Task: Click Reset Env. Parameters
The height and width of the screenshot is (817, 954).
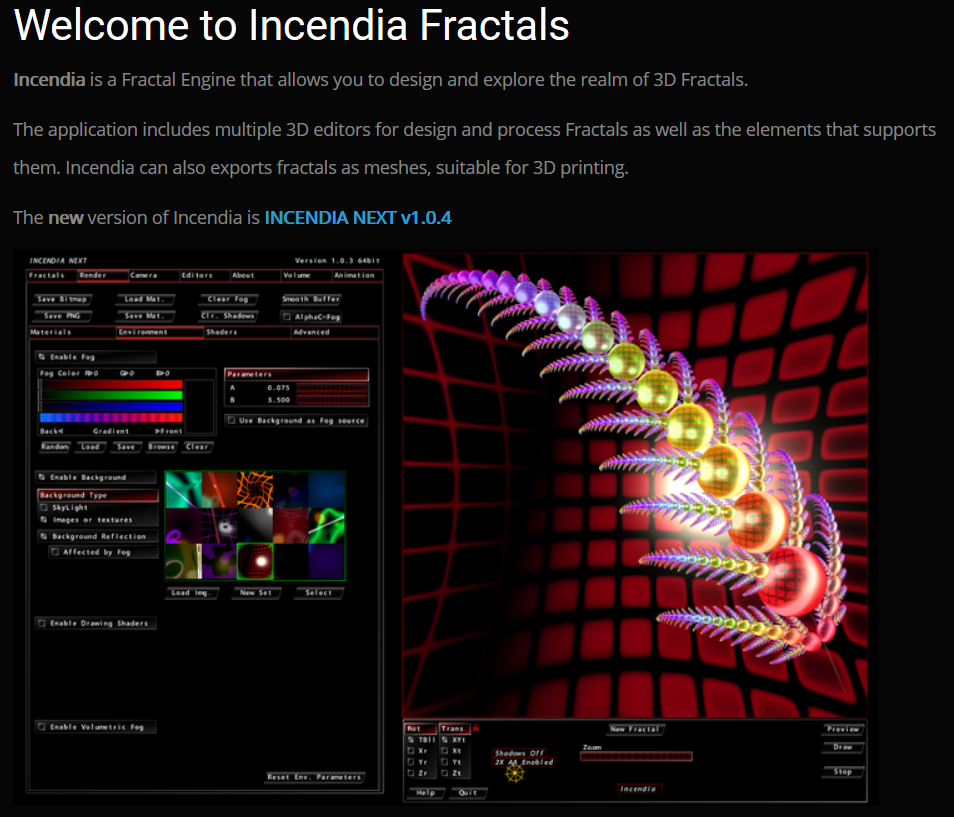Action: click(315, 777)
